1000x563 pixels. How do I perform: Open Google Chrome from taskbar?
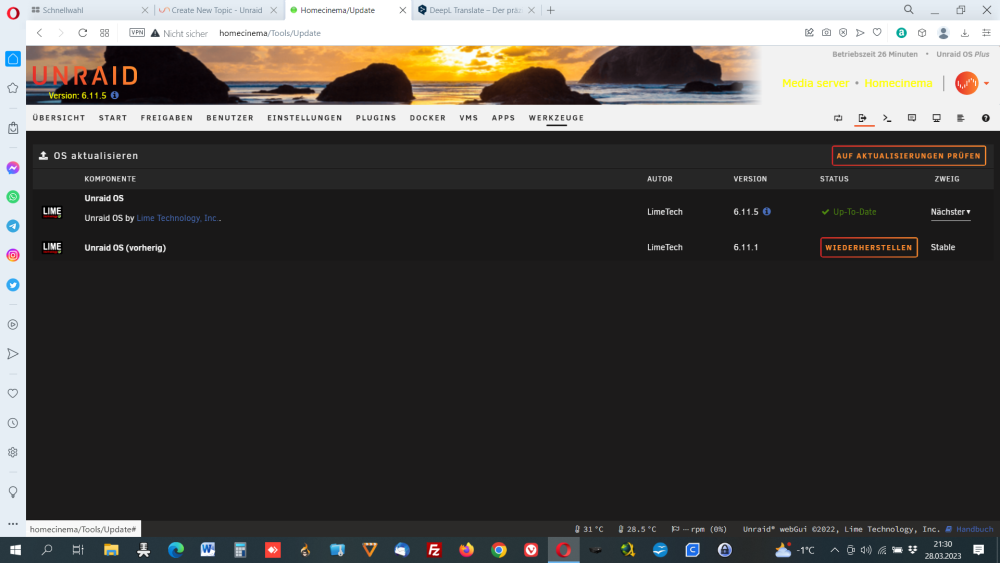point(499,550)
